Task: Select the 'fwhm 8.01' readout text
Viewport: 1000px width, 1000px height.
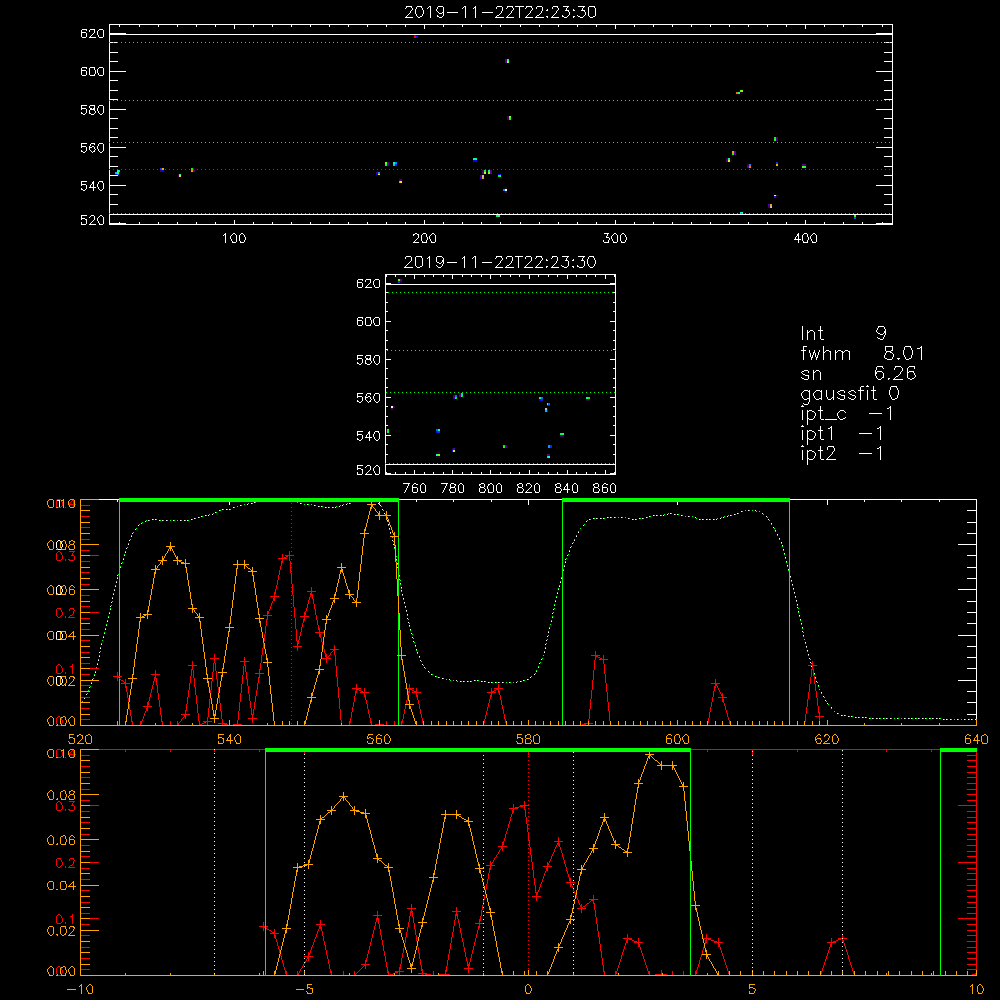Action: (x=862, y=353)
